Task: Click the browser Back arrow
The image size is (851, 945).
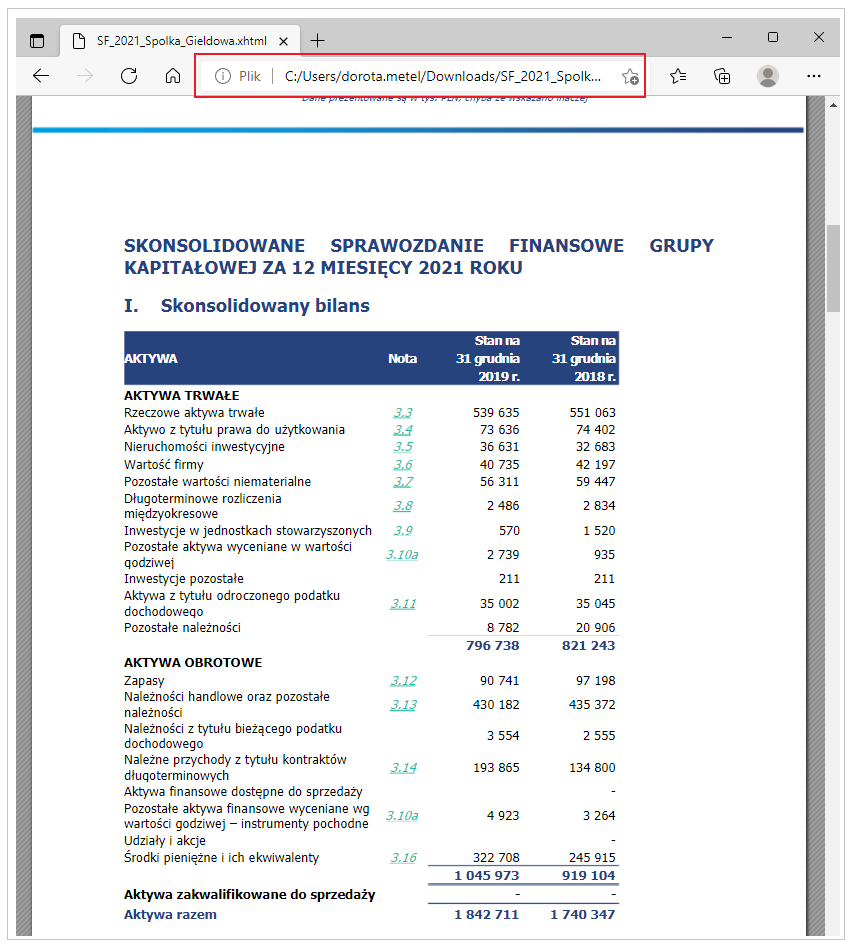Action: [x=41, y=76]
